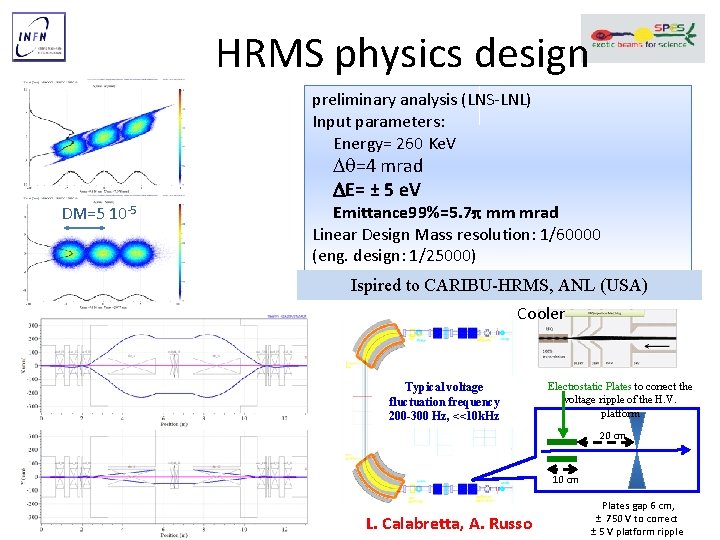This screenshot has height=540, width=720.
Task: Click the blue quadrupole blocks on upper beamline
Action: pos(455,333)
